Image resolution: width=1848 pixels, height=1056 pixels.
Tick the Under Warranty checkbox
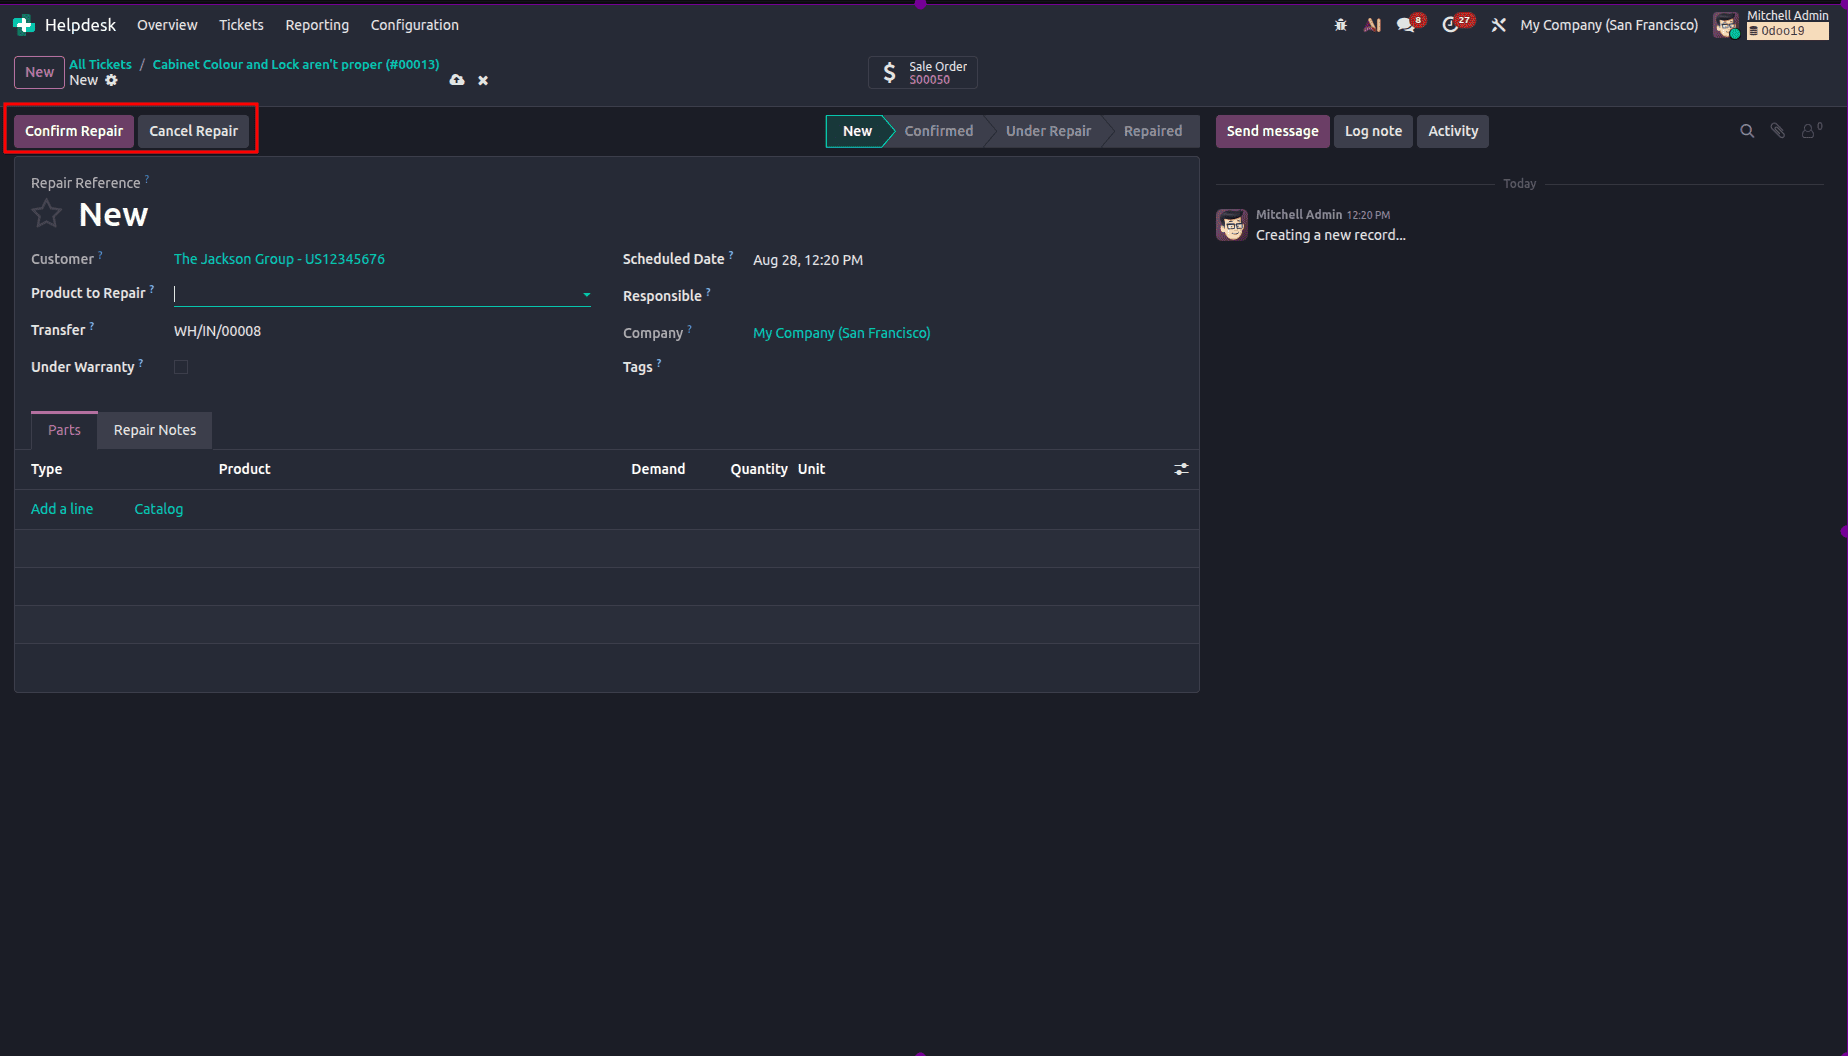coord(181,367)
